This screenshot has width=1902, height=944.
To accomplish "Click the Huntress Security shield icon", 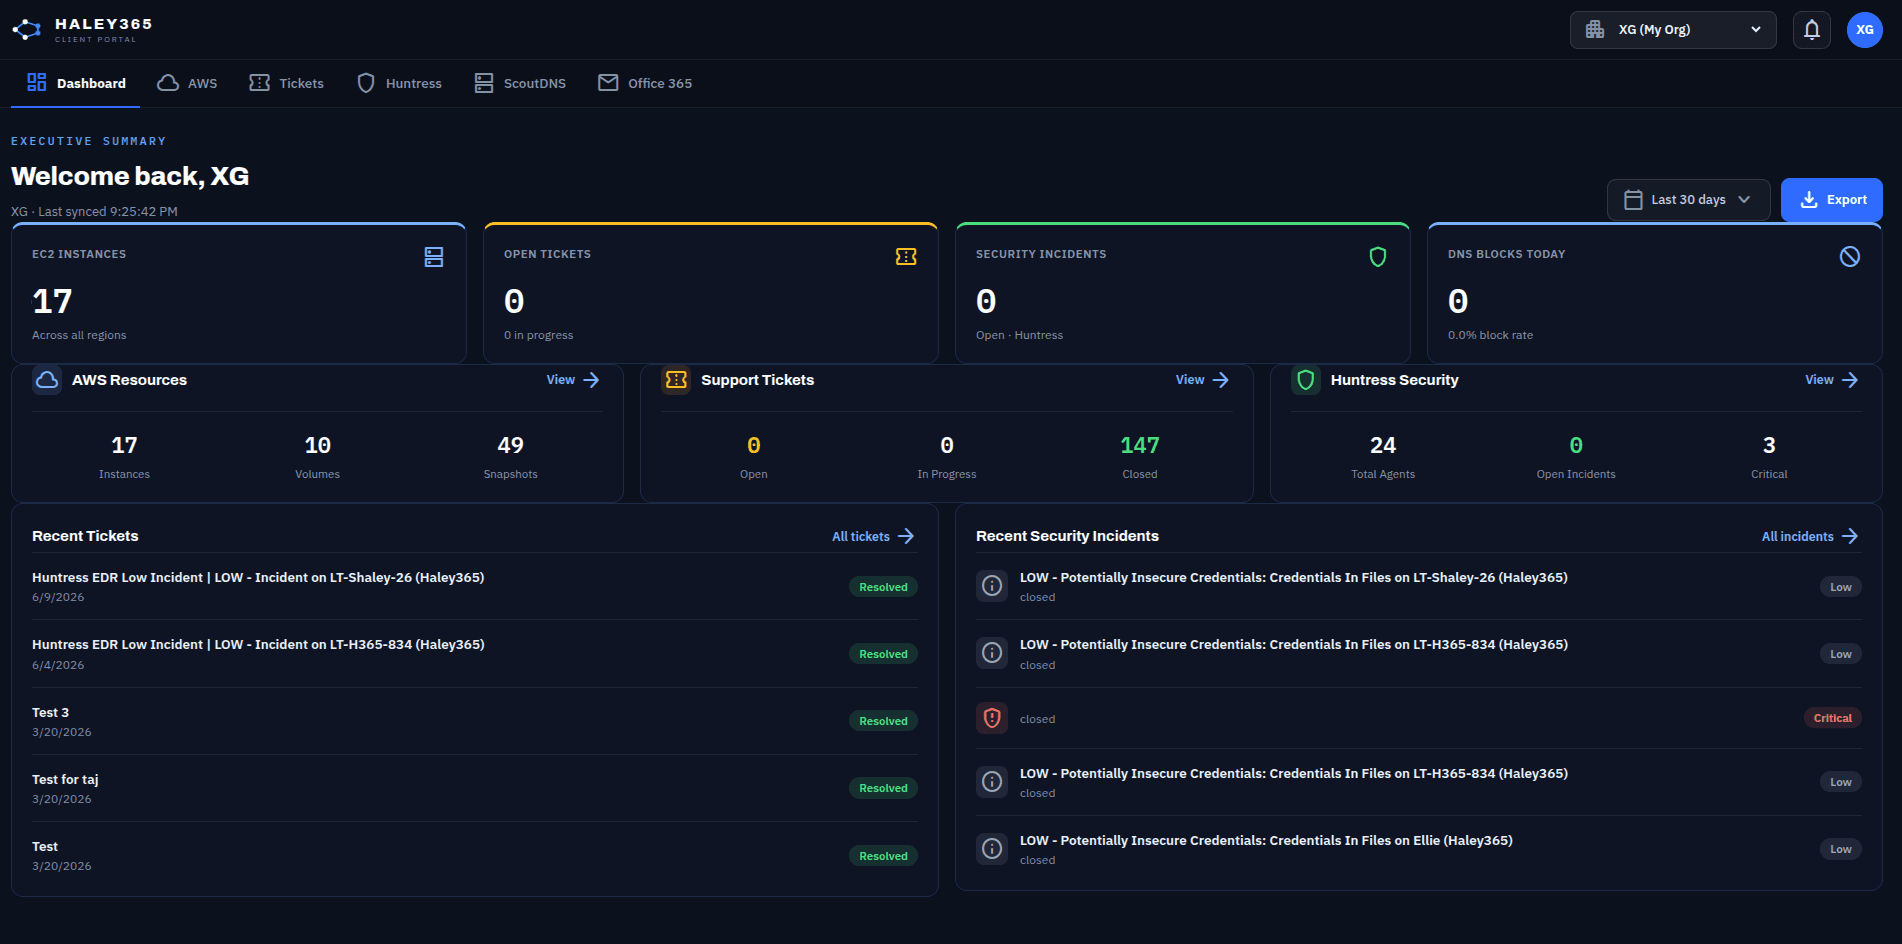I will (1306, 380).
